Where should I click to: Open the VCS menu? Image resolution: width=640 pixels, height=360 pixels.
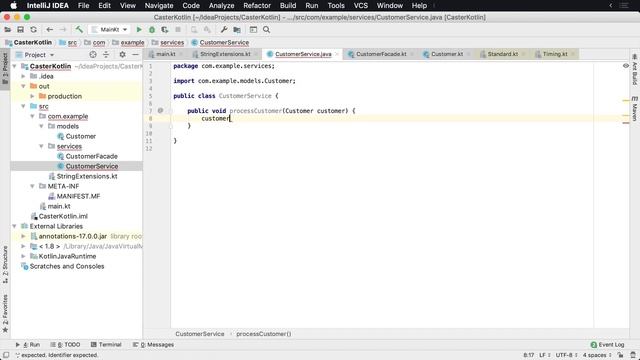point(360,6)
